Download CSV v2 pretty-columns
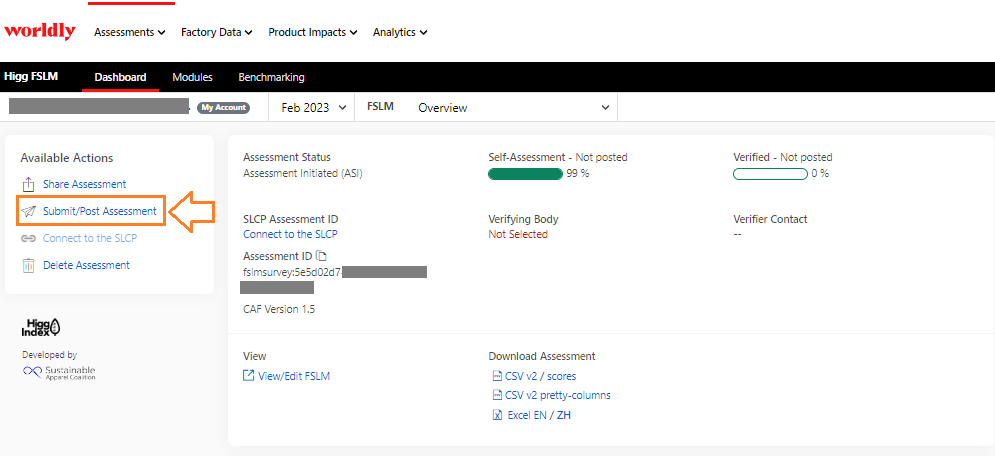 tap(558, 395)
